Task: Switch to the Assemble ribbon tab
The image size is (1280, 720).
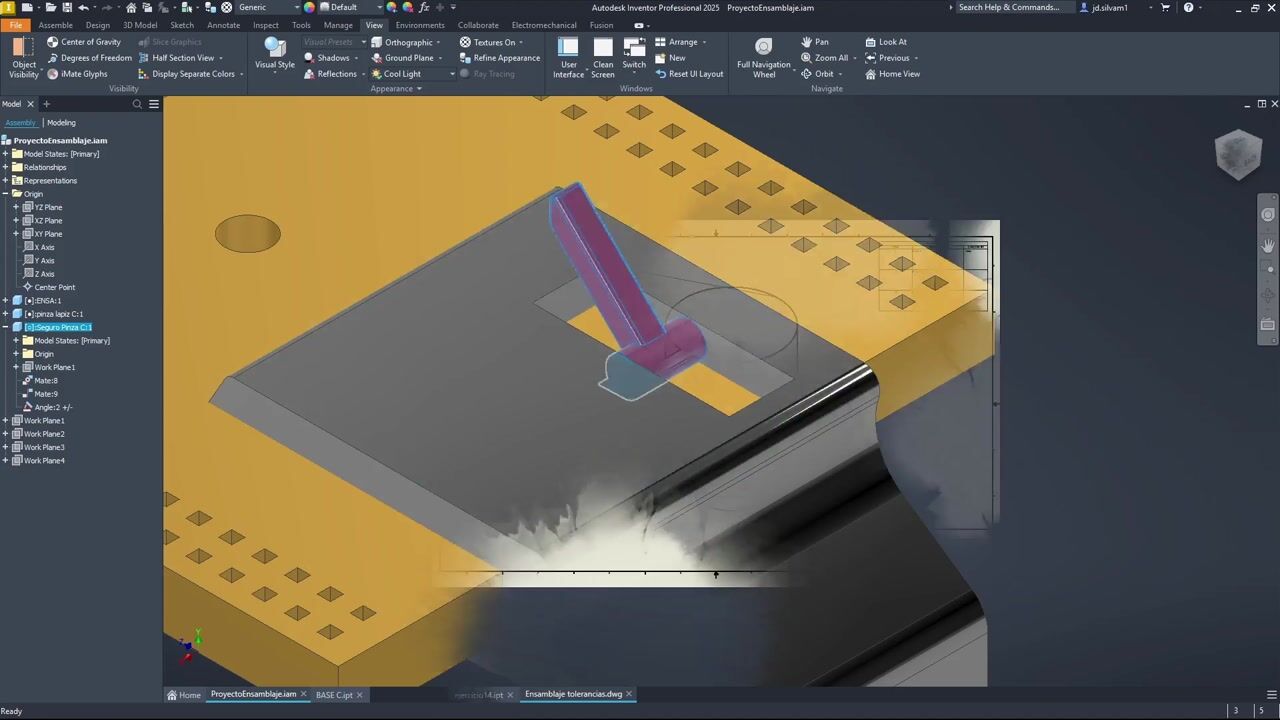Action: (55, 25)
